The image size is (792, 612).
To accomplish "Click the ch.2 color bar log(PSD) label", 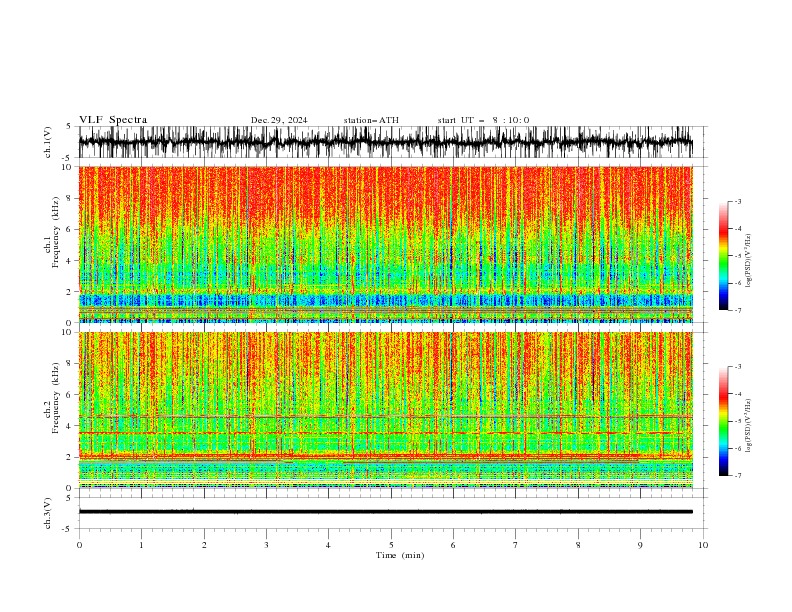I will 748,426.
